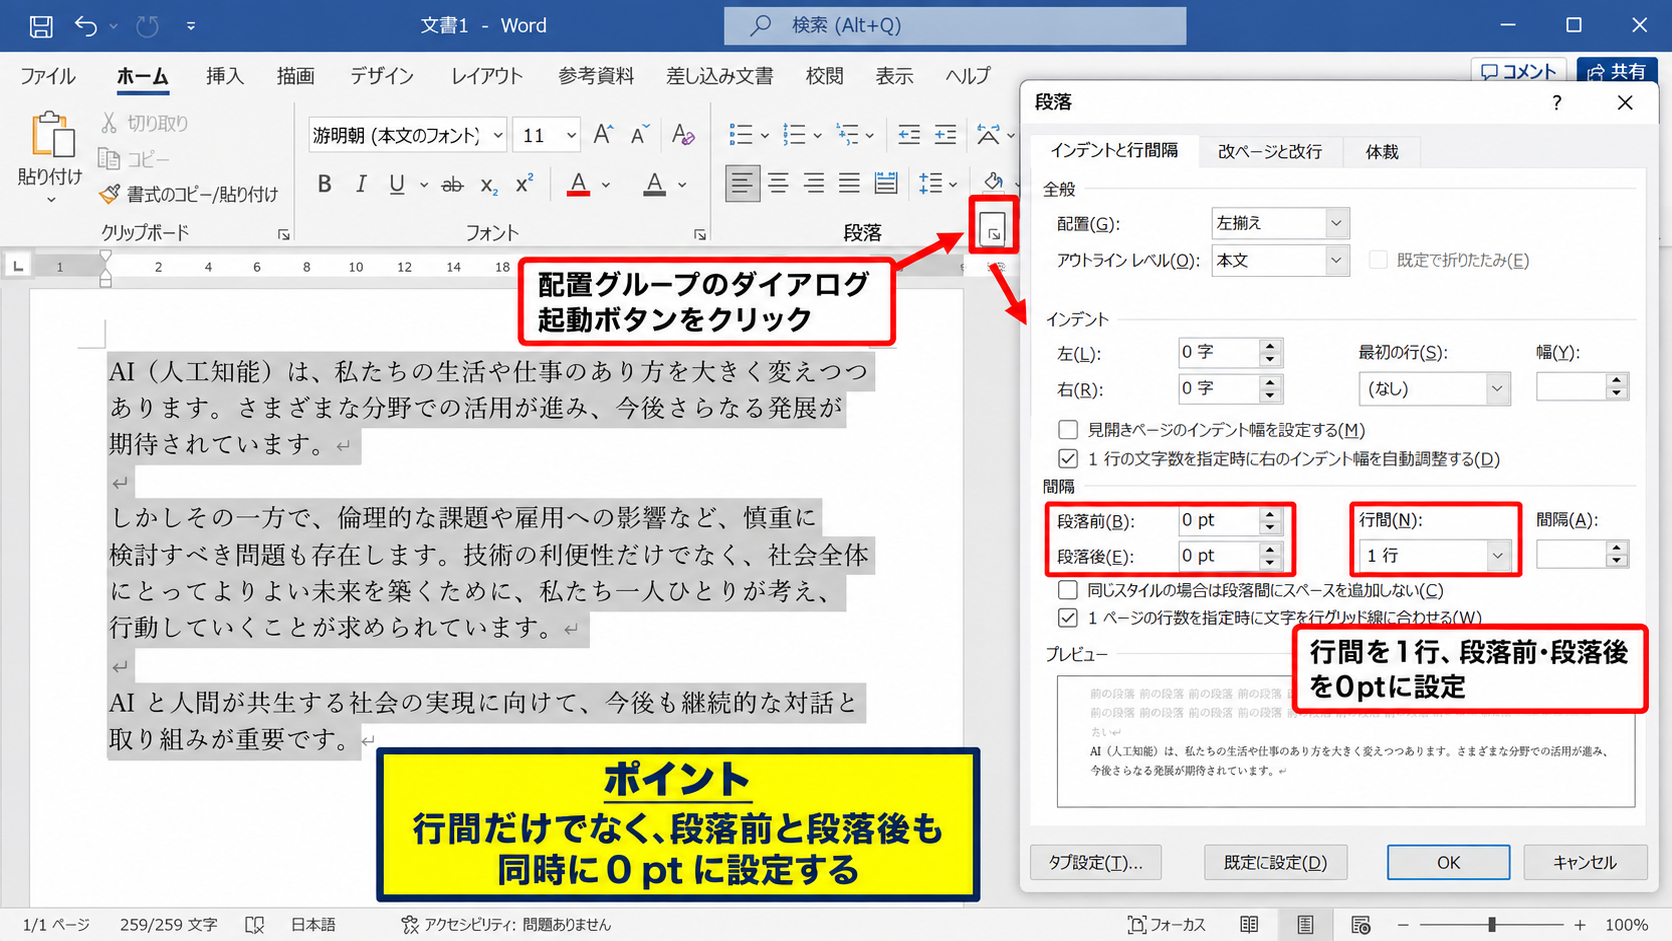1672x941 pixels.
Task: Click the zoom slider handle
Action: coord(1491,925)
